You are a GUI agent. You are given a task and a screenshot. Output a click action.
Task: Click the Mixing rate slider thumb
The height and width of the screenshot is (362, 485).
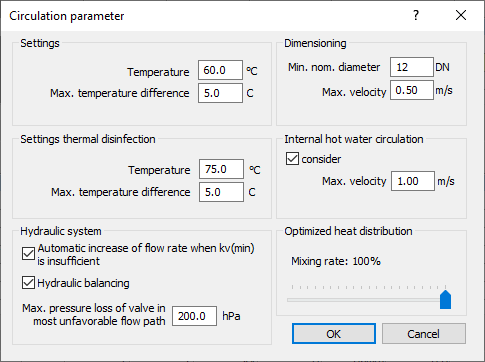[445, 299]
